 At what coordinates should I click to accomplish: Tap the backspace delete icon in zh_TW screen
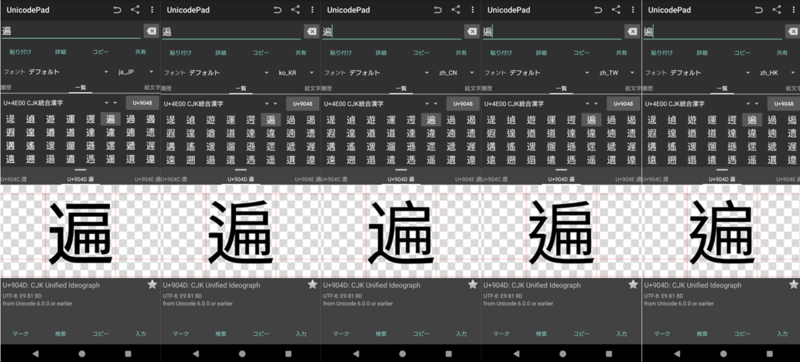(632, 32)
